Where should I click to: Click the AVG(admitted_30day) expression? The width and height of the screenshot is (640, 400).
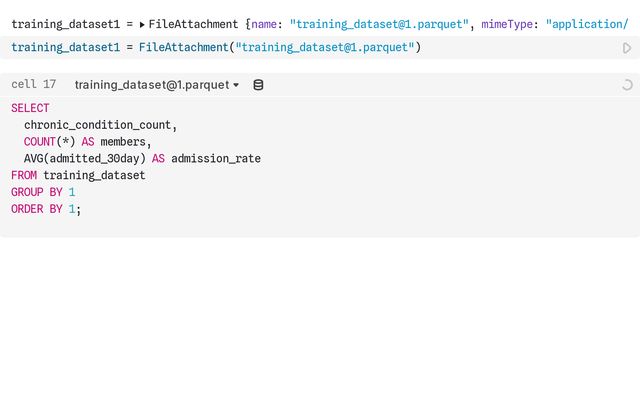pos(85,159)
